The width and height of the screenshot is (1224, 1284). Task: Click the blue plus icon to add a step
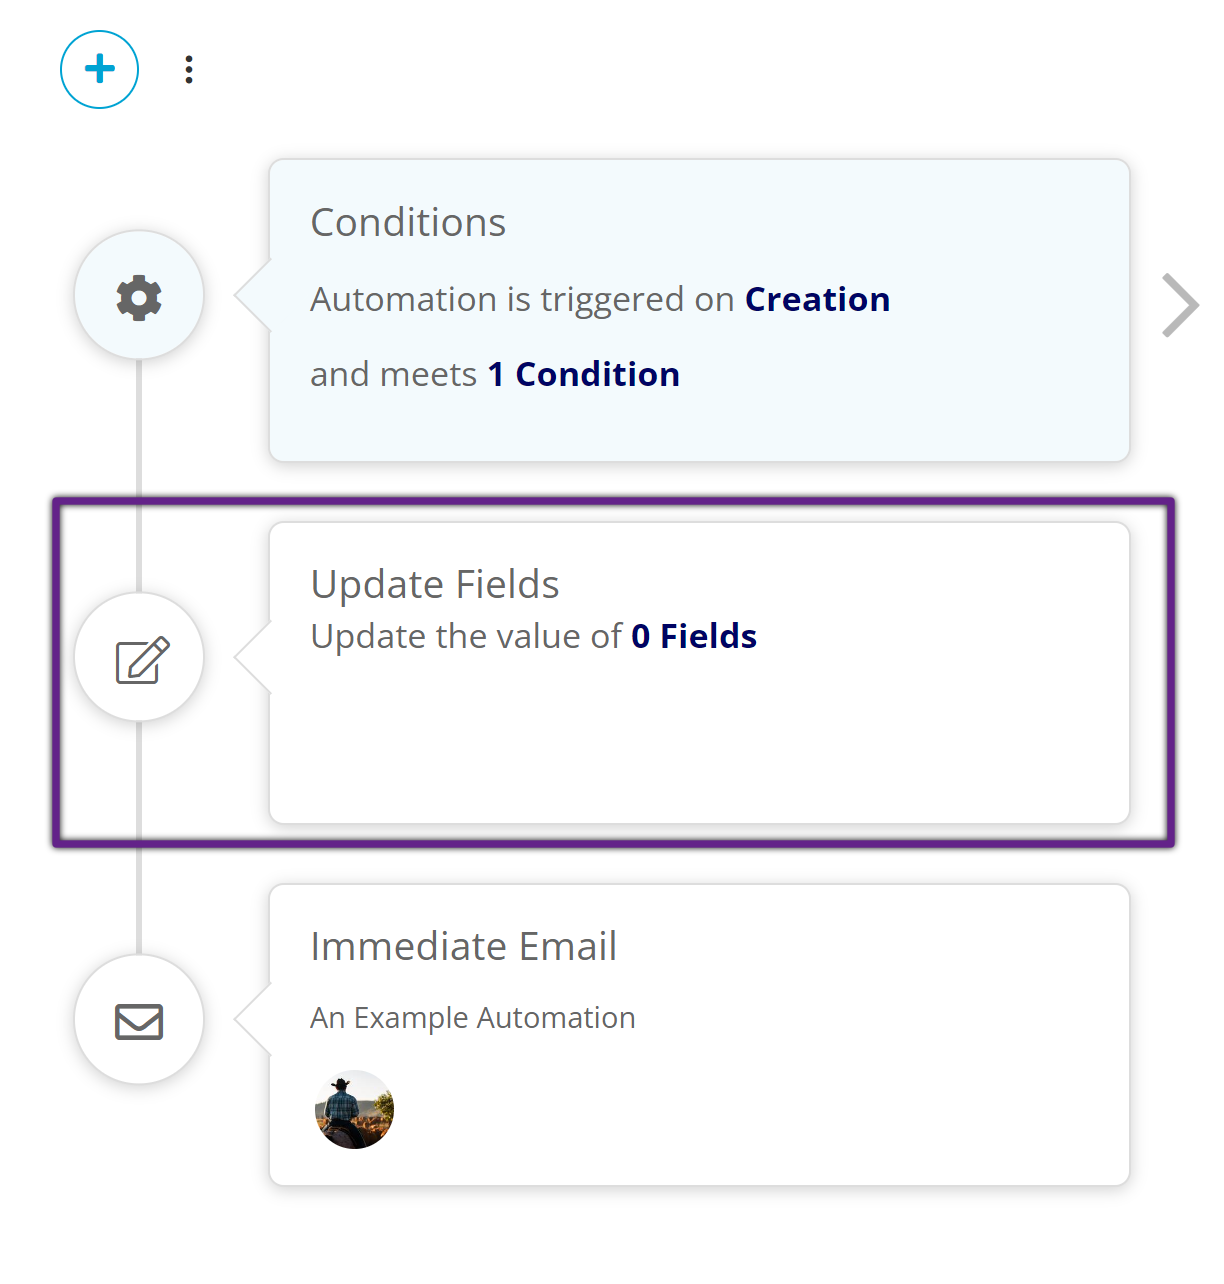click(99, 69)
